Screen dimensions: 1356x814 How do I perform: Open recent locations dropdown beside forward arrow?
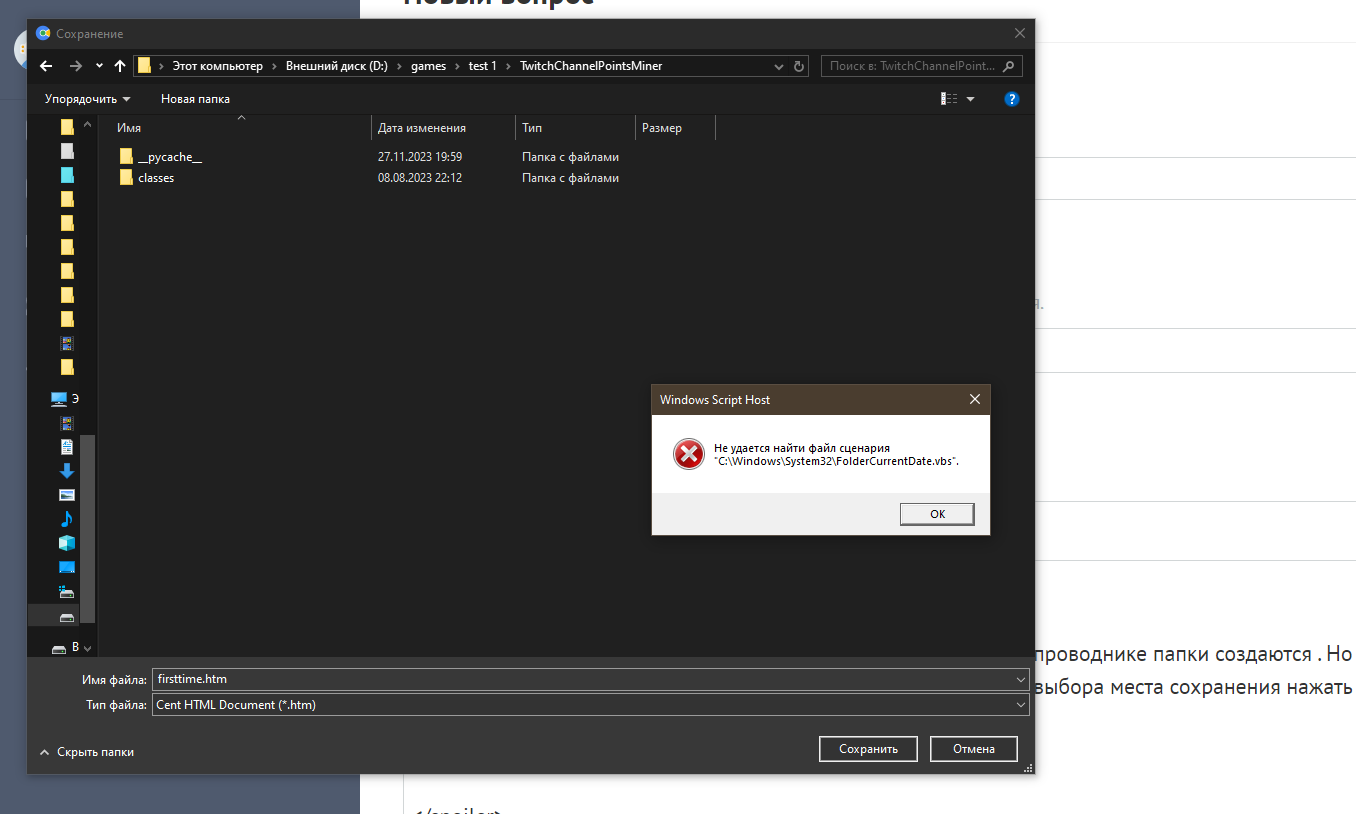point(99,66)
